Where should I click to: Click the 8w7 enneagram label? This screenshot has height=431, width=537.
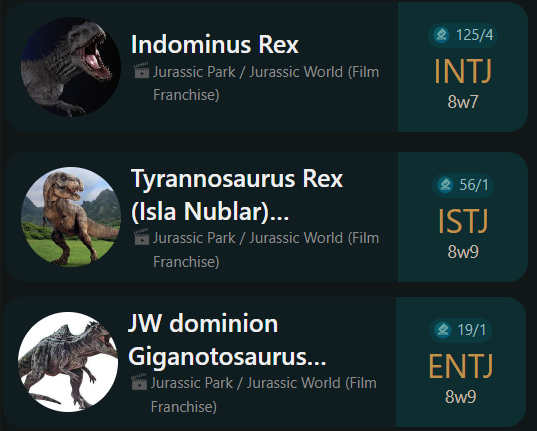[x=463, y=102]
